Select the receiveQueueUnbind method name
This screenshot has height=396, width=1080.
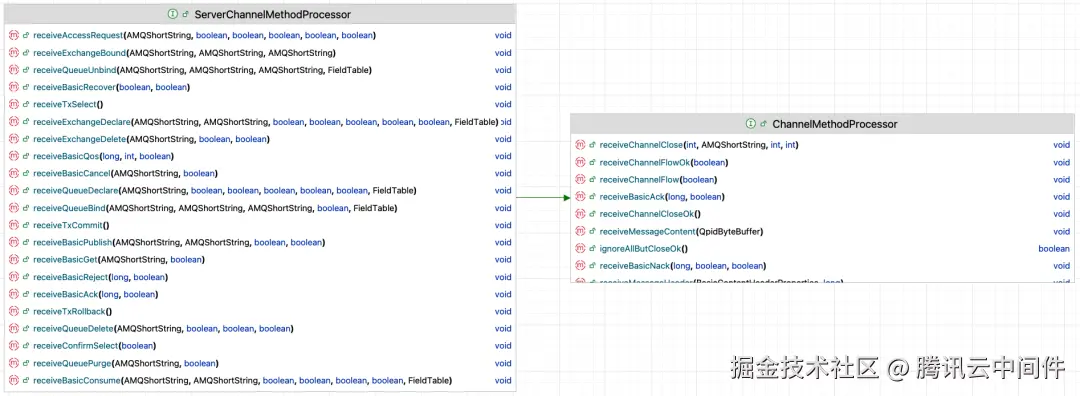(74, 70)
